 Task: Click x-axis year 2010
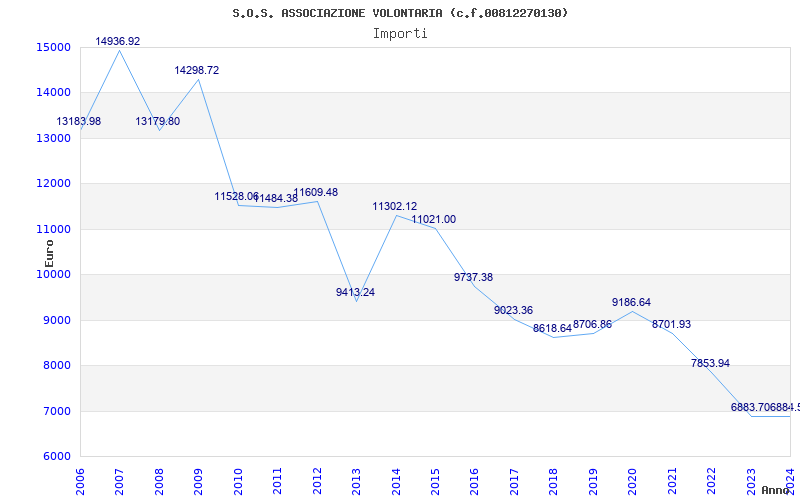238,482
